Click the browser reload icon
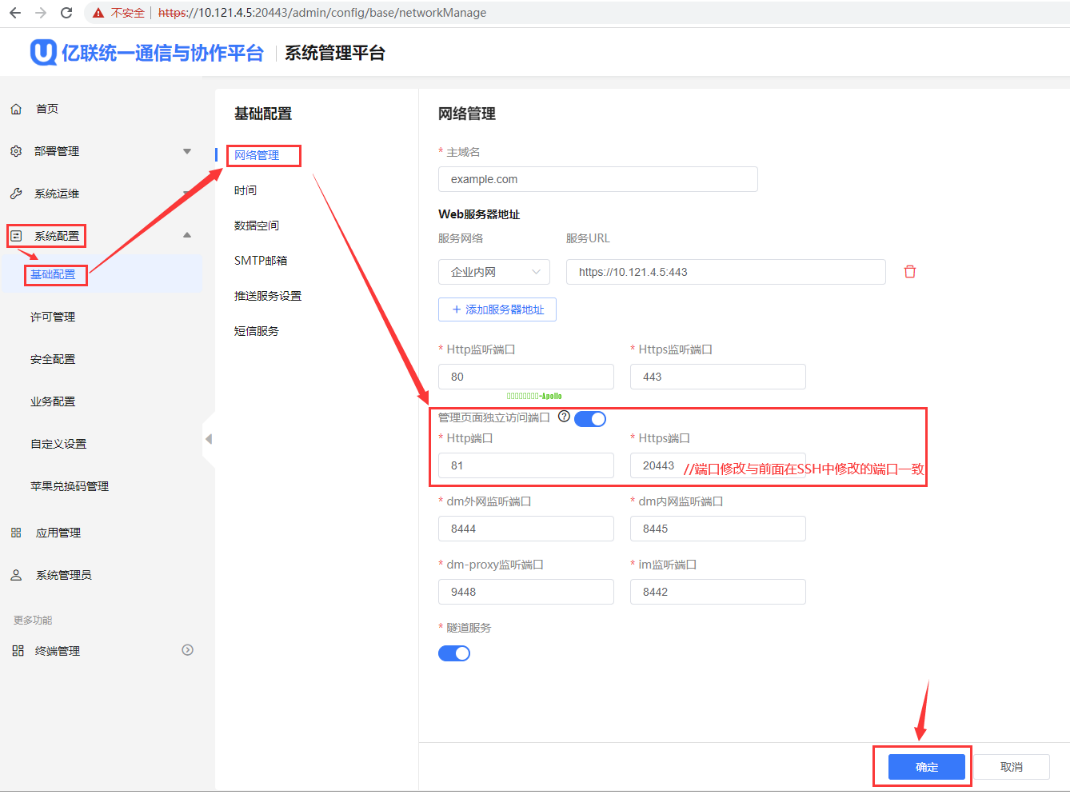 click(x=66, y=13)
